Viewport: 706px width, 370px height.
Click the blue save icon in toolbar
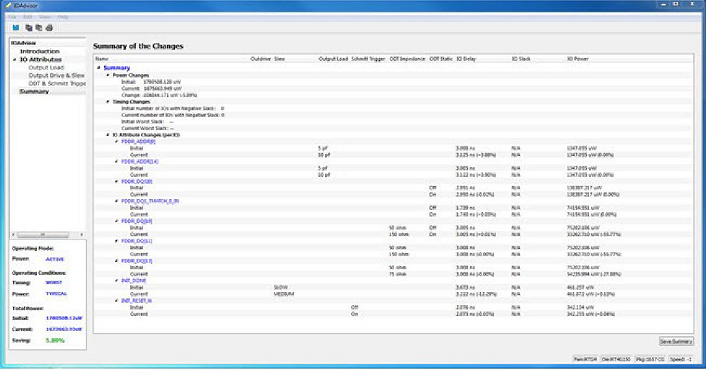16,28
